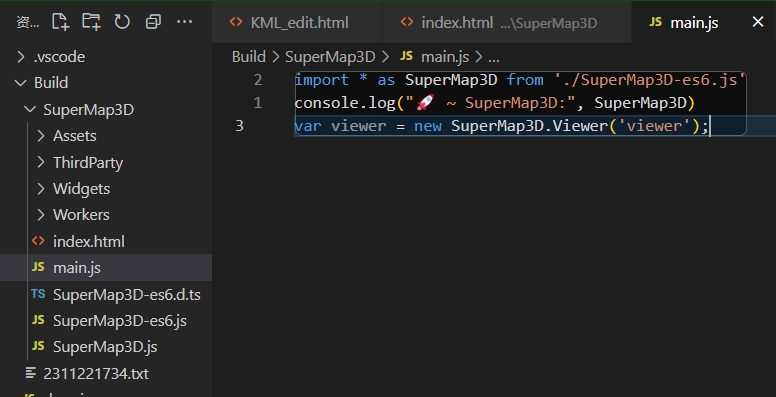Open the explorer more actions ellipsis

click(x=185, y=22)
